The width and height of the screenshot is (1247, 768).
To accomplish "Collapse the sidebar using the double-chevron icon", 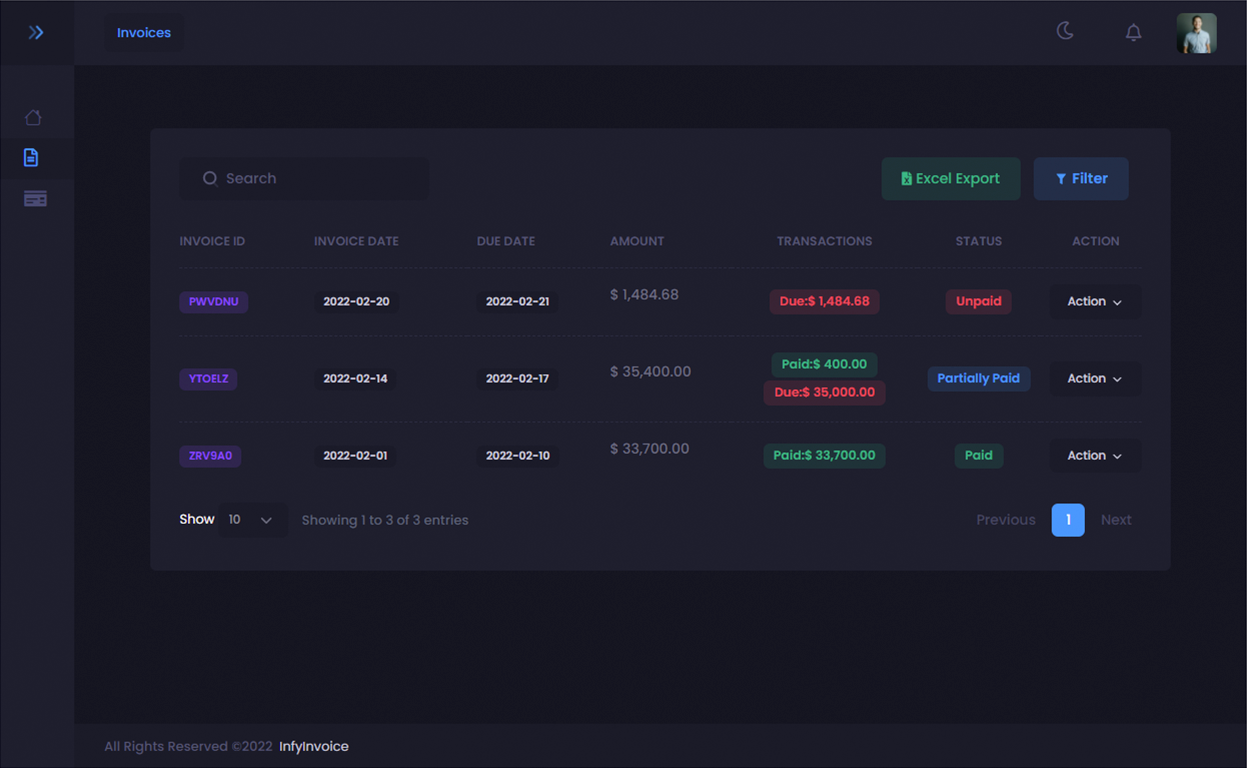I will point(37,32).
